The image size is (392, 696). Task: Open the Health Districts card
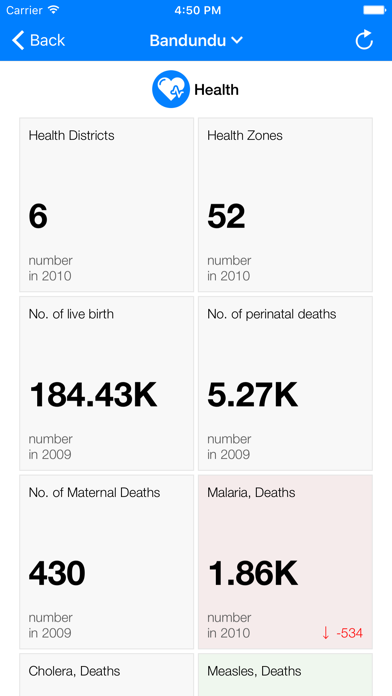pyautogui.click(x=107, y=205)
